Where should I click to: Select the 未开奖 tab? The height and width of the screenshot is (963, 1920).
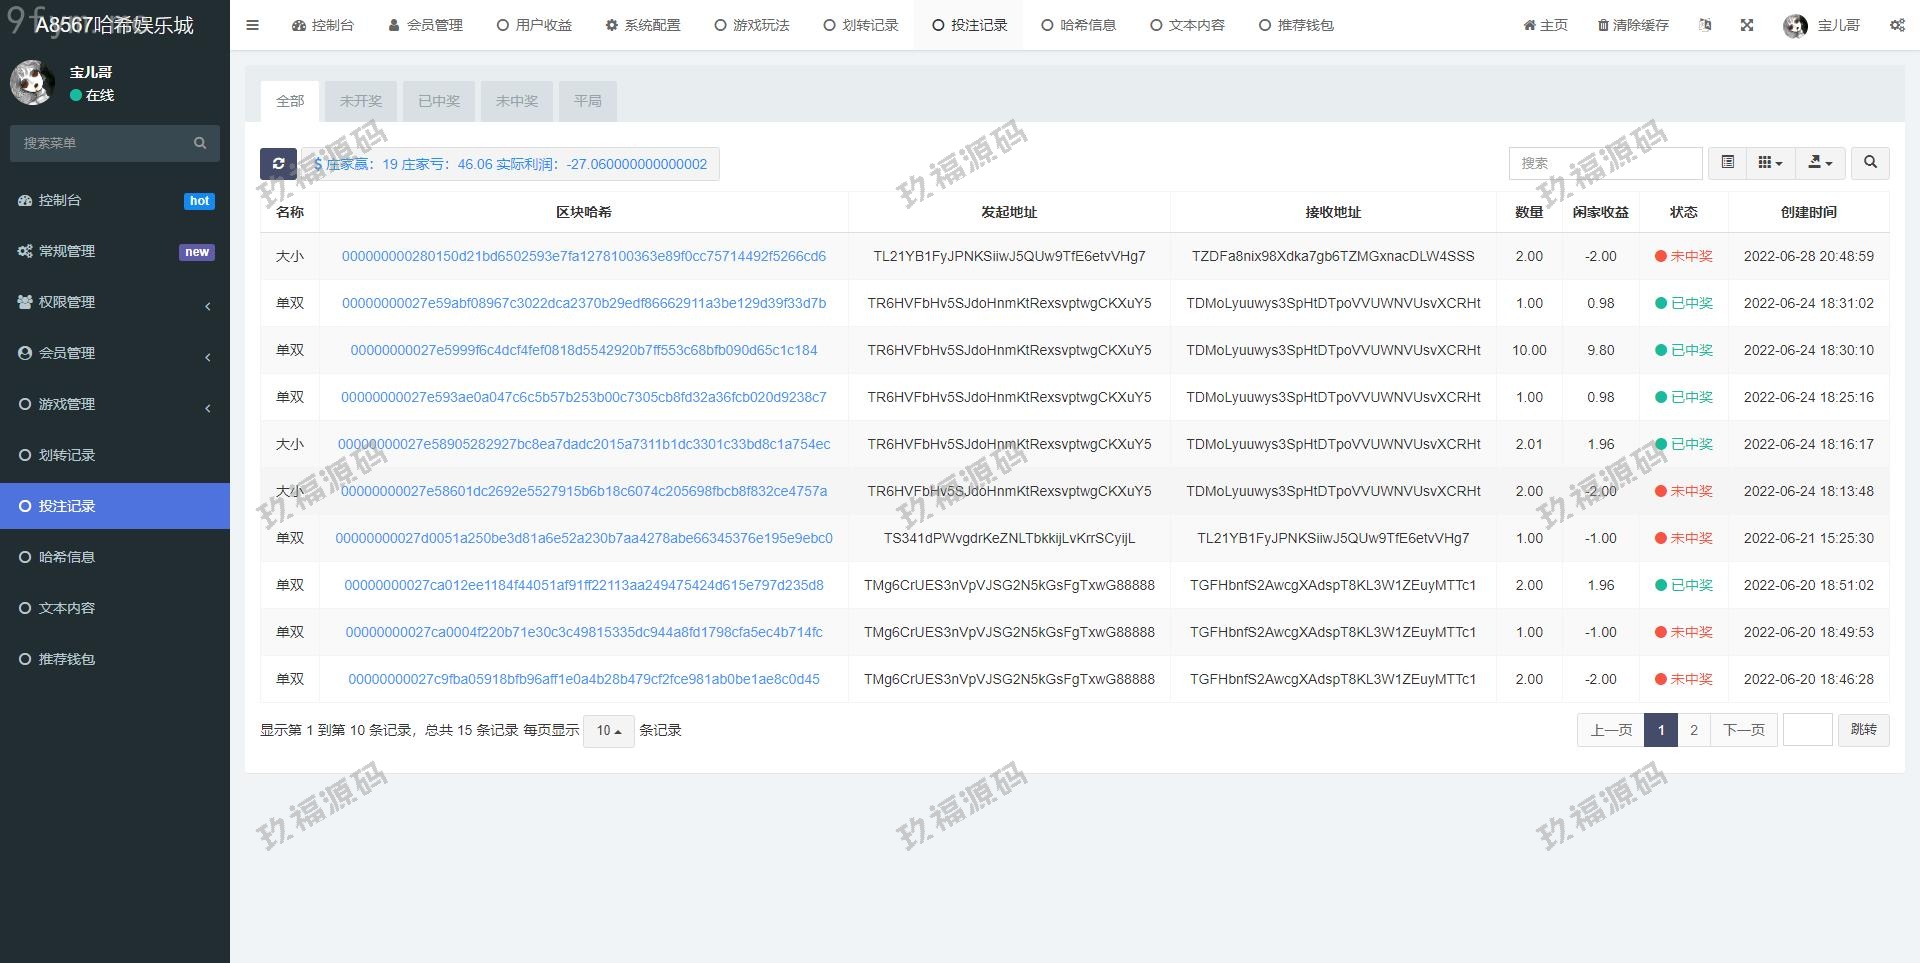point(361,101)
